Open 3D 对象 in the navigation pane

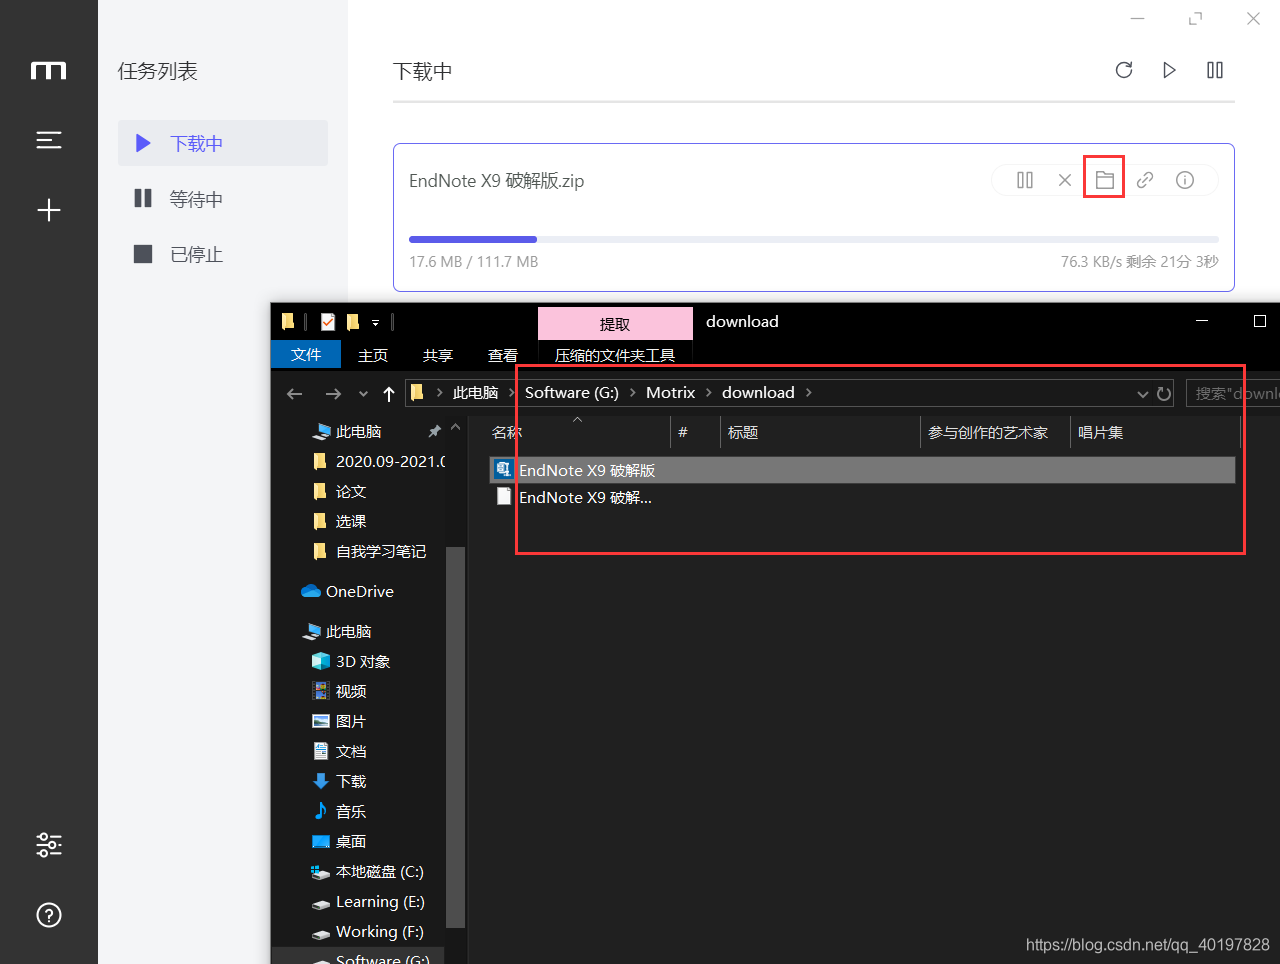pos(351,661)
